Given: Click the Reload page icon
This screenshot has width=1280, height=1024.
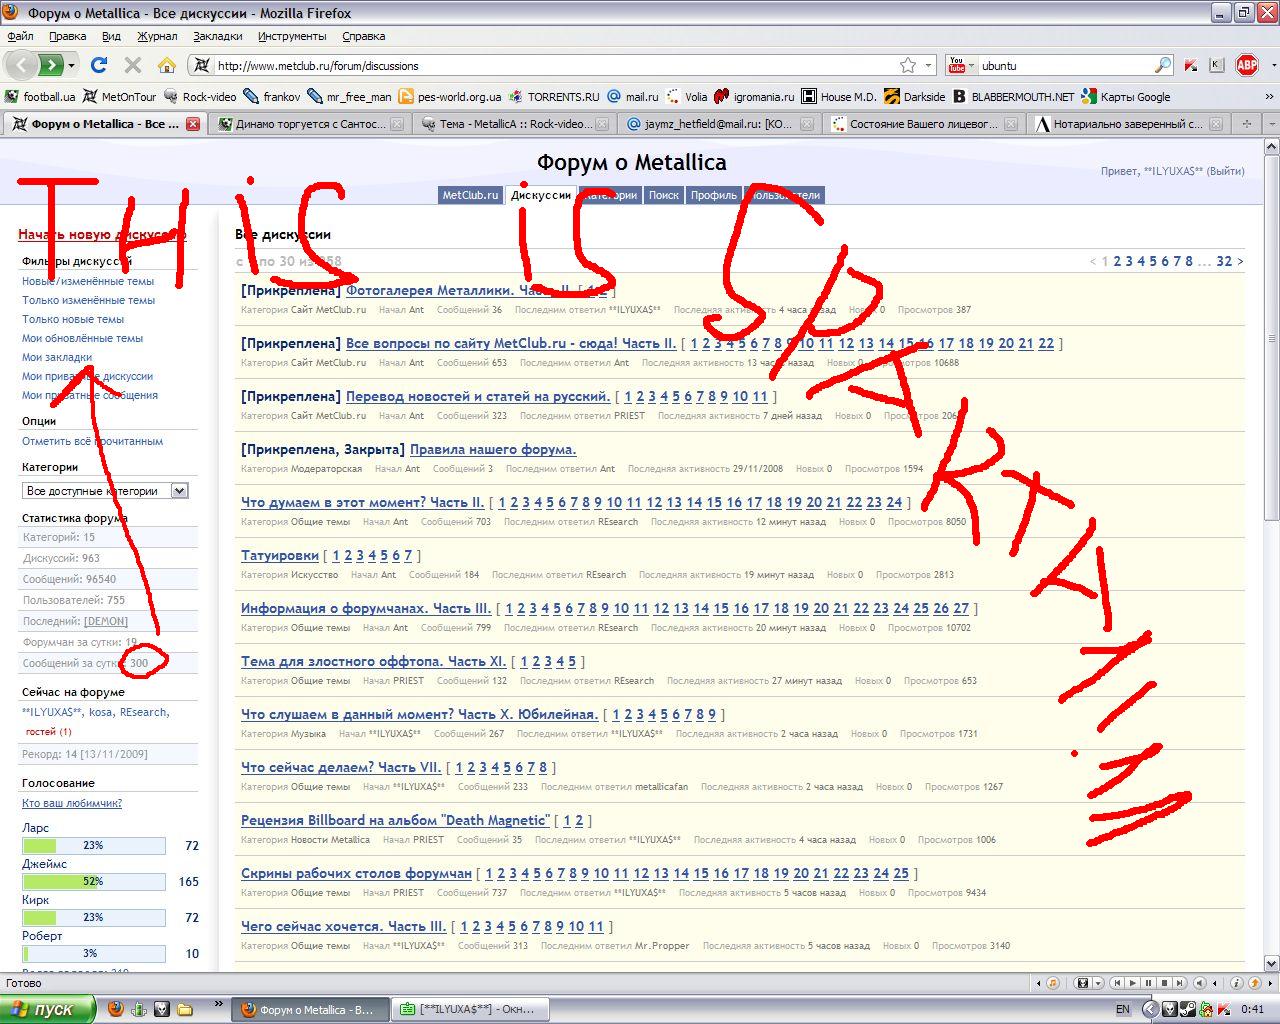Looking at the screenshot, I should (x=98, y=65).
